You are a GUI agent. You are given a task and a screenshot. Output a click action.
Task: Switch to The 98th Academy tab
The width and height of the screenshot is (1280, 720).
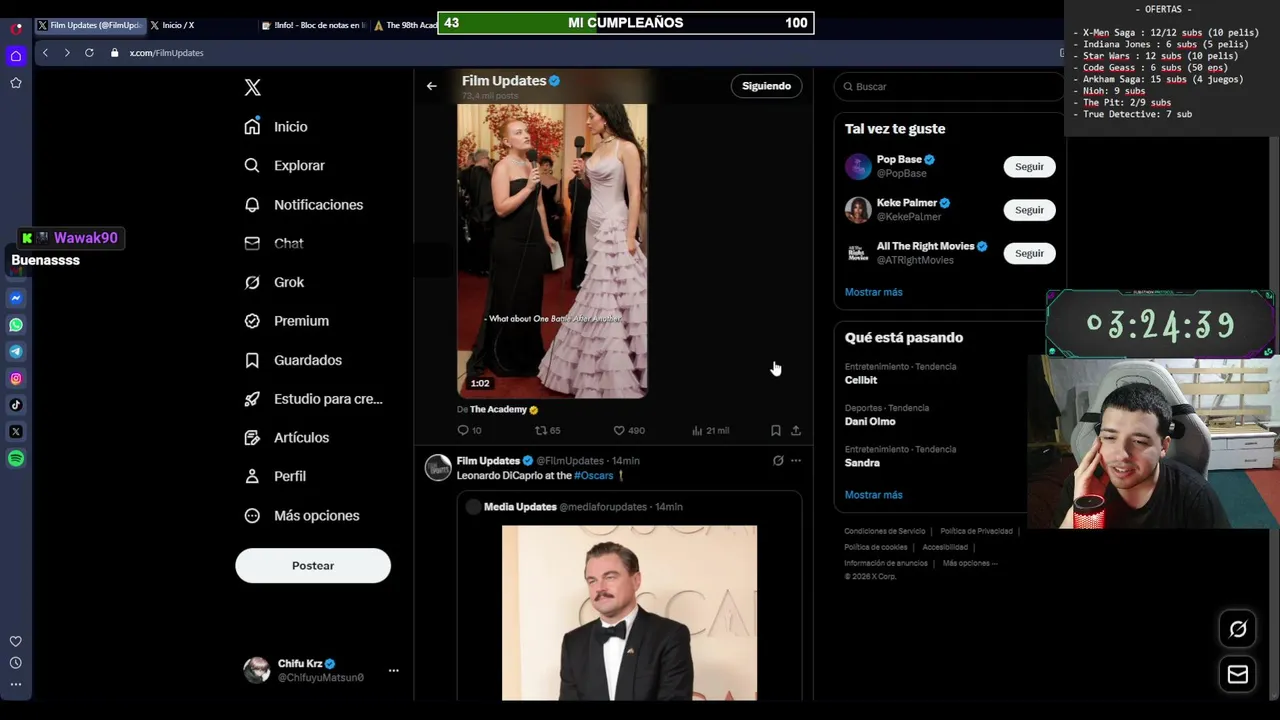coord(404,25)
